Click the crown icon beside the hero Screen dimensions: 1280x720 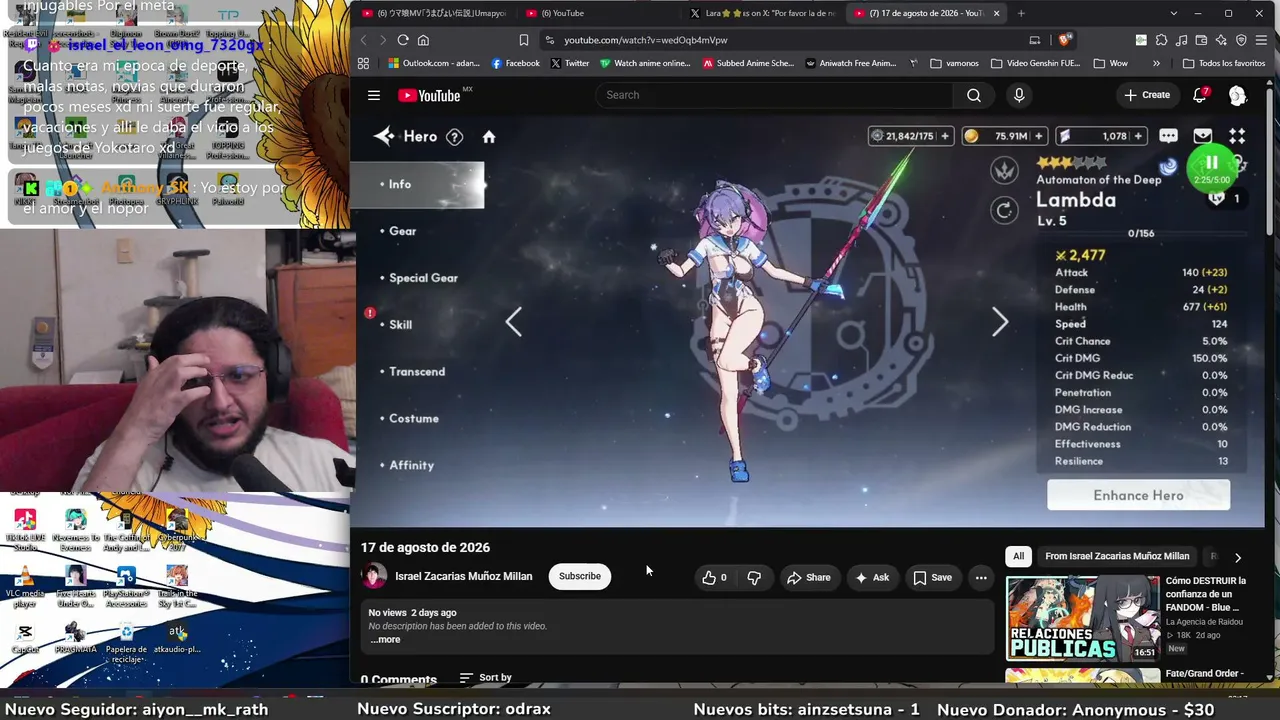point(1004,170)
